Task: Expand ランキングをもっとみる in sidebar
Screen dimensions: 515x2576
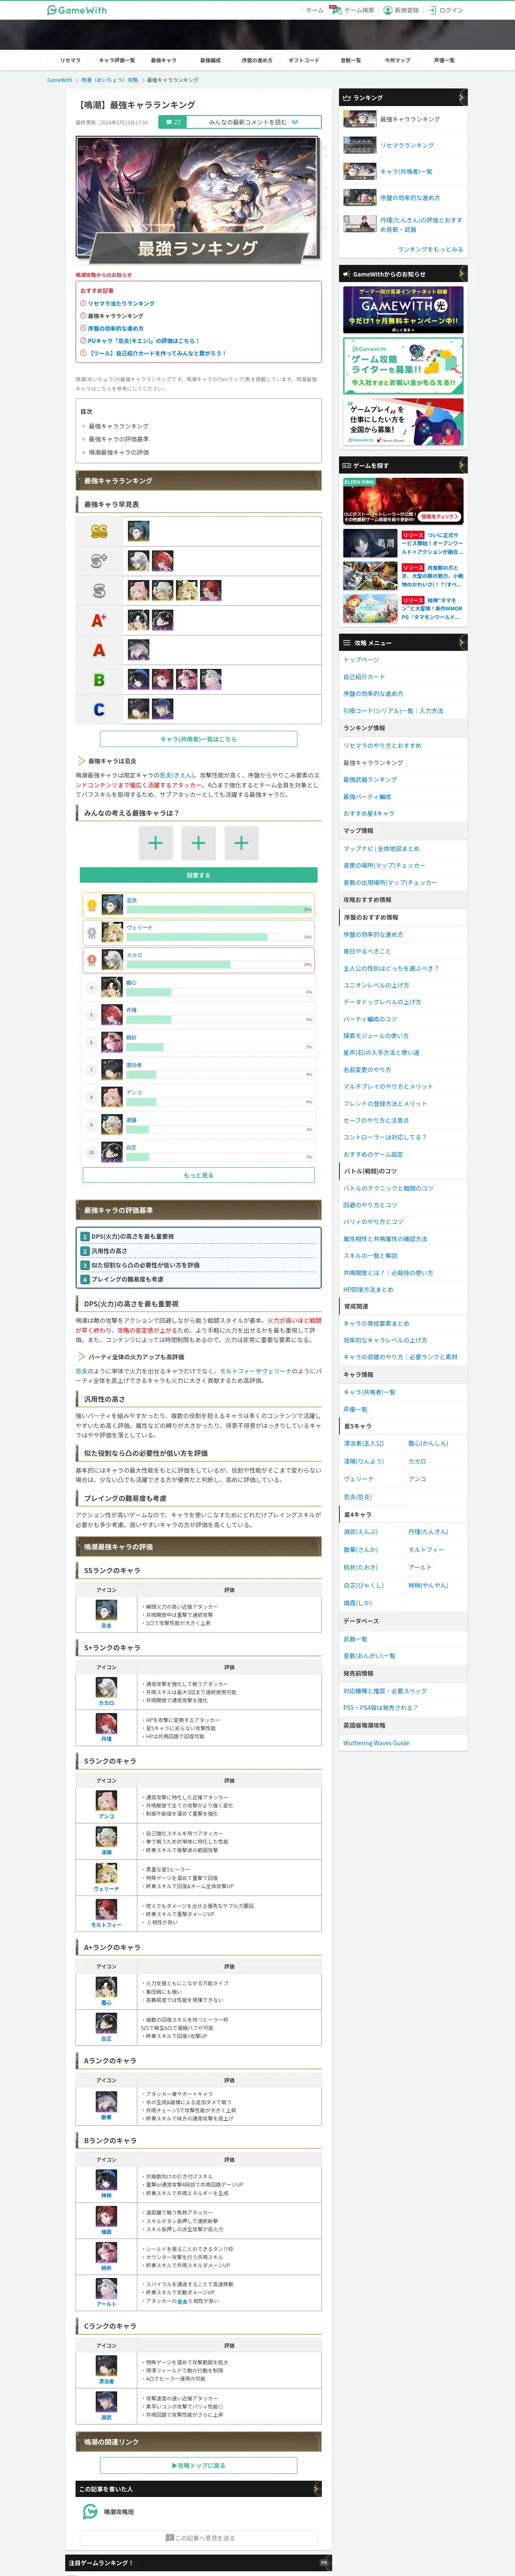Action: pyautogui.click(x=430, y=249)
